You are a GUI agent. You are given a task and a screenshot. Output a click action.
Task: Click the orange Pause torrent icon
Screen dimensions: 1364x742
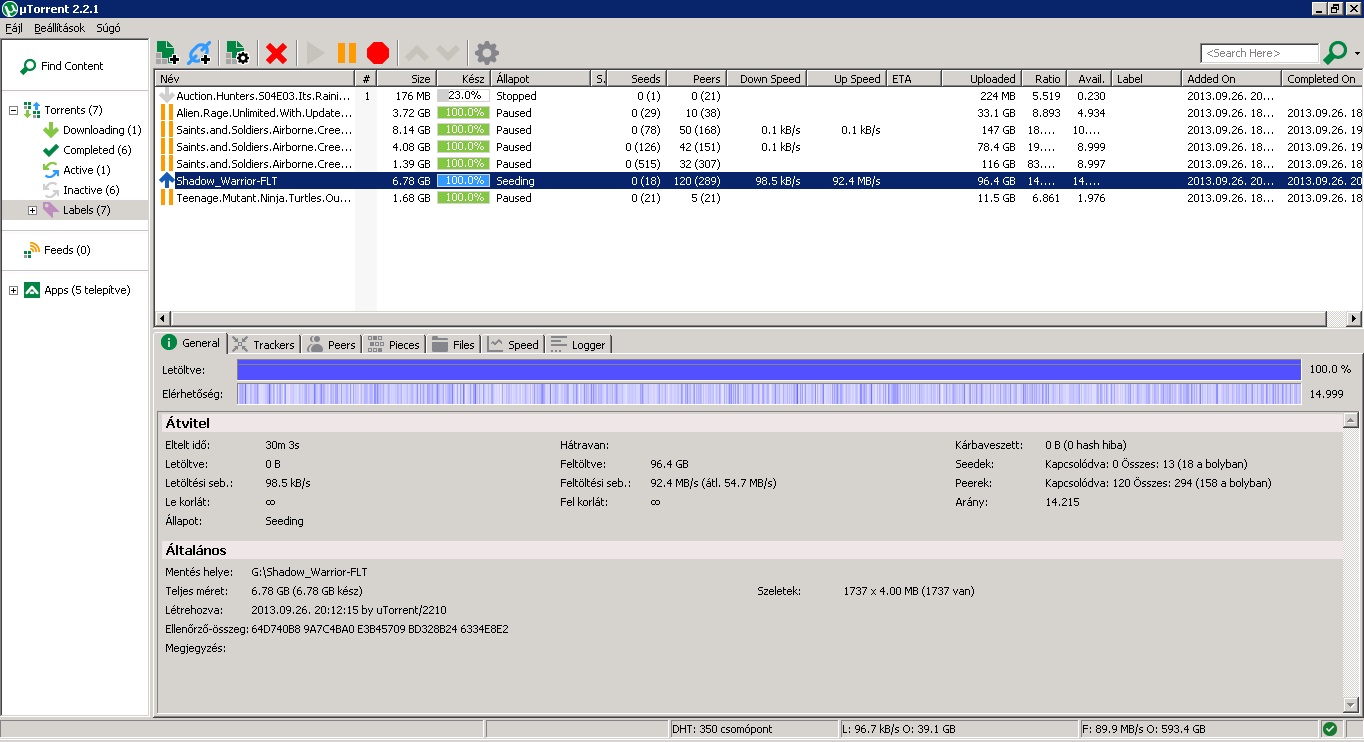coord(347,53)
